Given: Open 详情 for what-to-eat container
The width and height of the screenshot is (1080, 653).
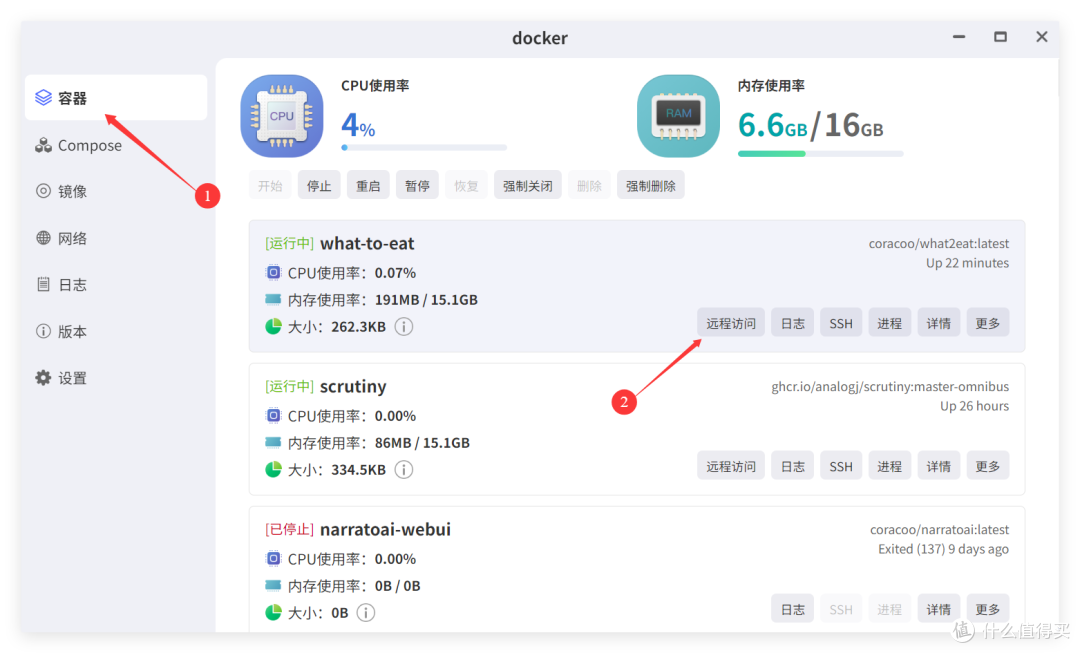Looking at the screenshot, I should [938, 322].
